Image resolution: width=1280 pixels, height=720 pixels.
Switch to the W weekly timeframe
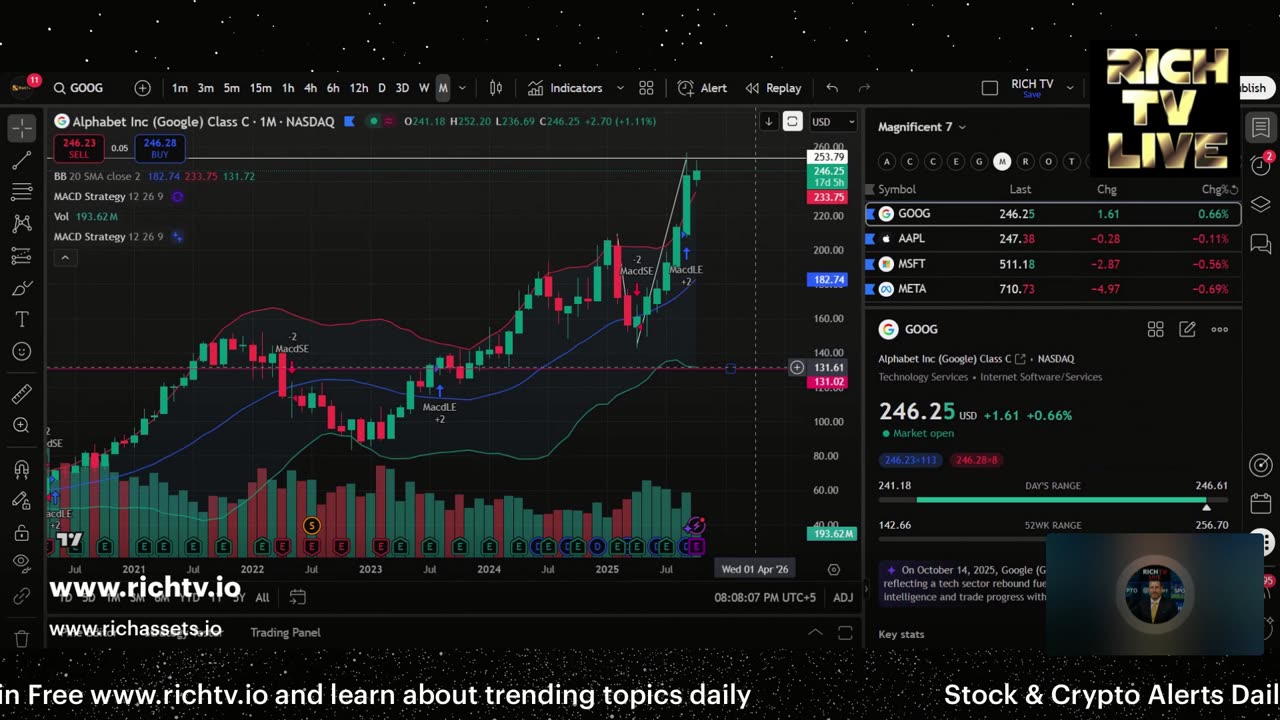[424, 88]
